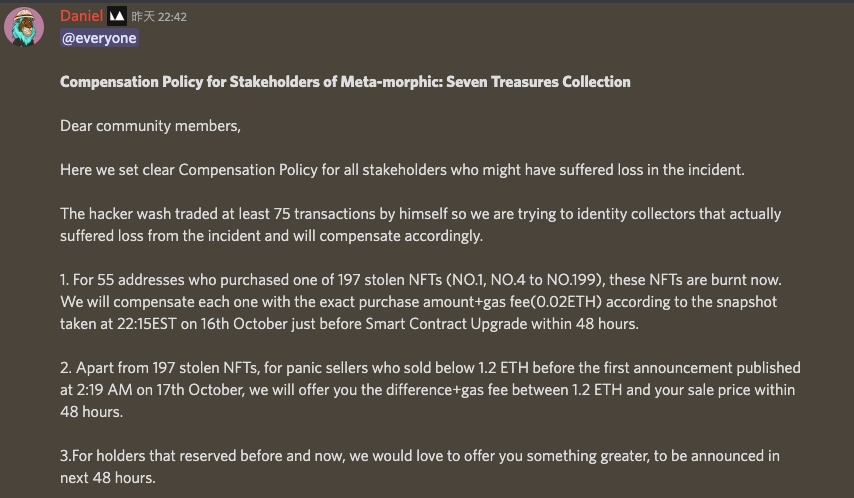The width and height of the screenshot is (854, 498).
Task: Click the "Dear community members," greeting line
Action: point(150,126)
